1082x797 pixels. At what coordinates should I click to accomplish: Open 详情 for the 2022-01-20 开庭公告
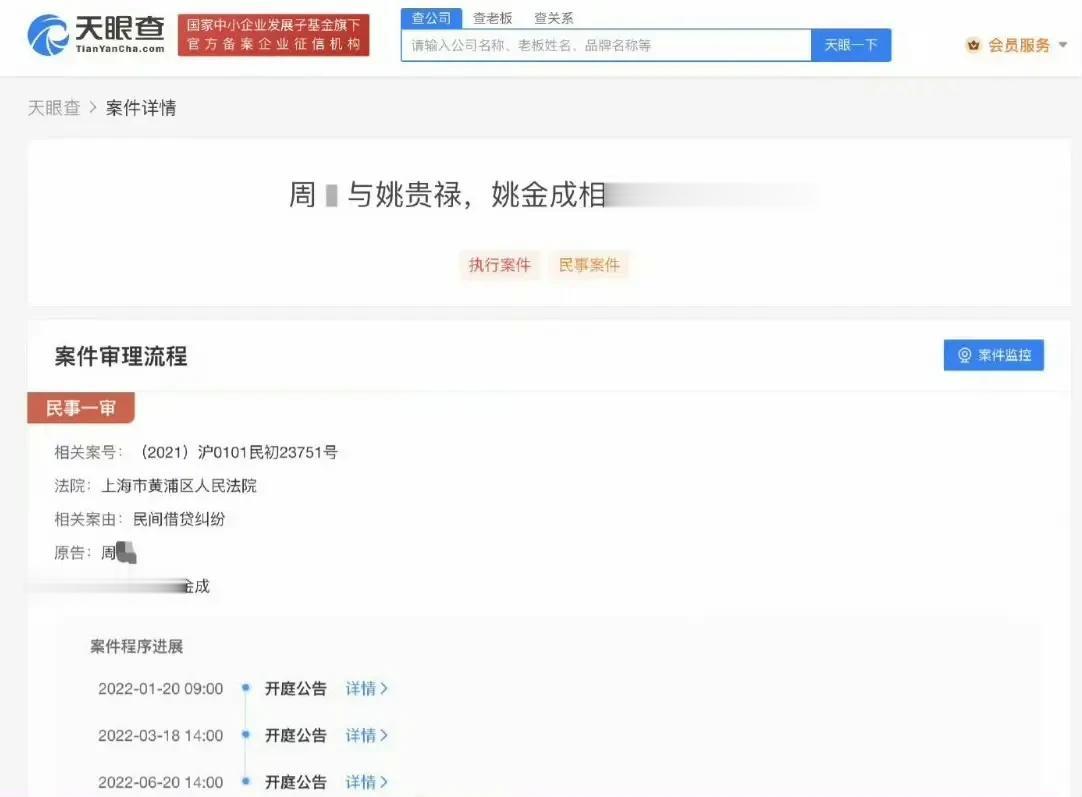coord(366,689)
